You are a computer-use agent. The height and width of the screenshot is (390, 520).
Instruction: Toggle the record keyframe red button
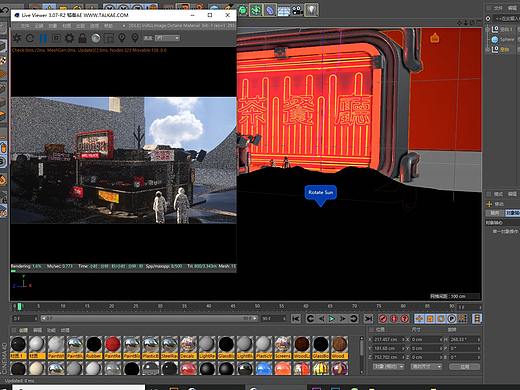[x=383, y=319]
